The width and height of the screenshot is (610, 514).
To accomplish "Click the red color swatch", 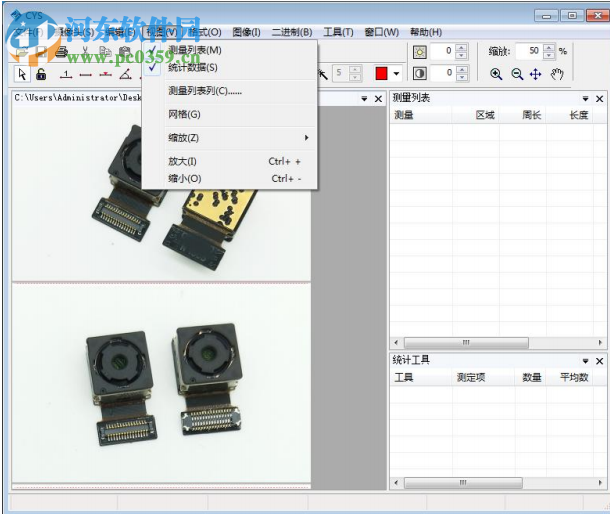I will [382, 74].
